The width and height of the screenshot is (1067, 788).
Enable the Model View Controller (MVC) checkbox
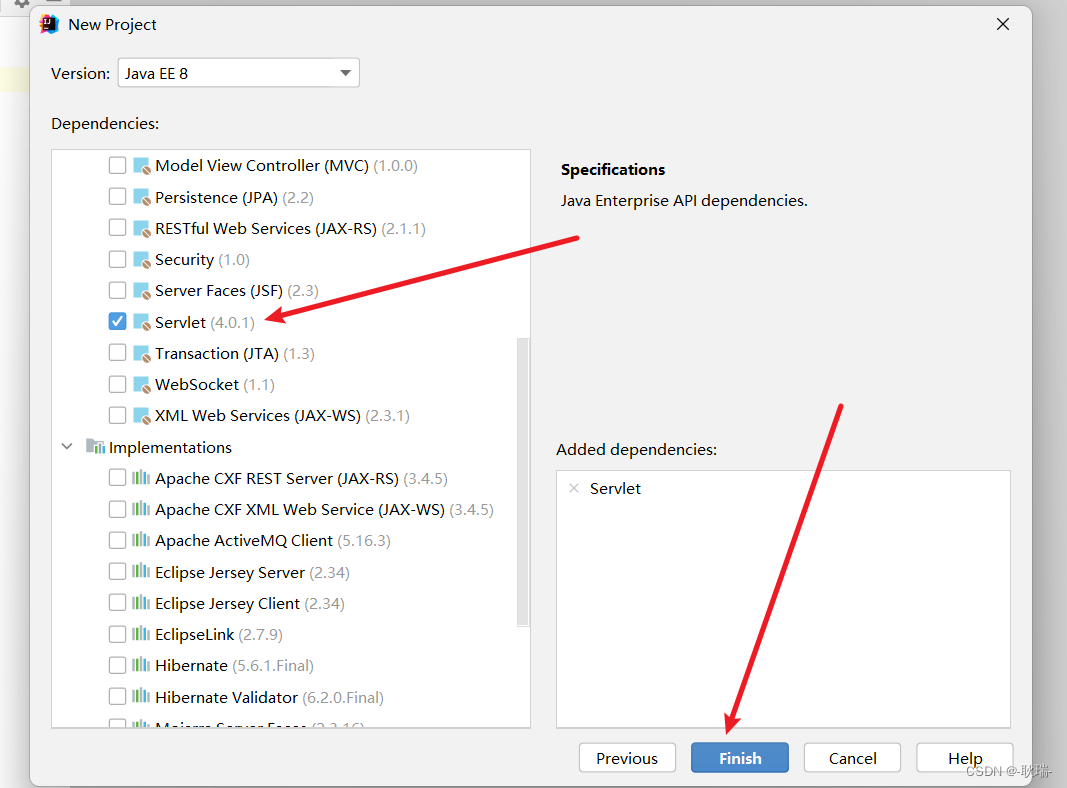117,165
